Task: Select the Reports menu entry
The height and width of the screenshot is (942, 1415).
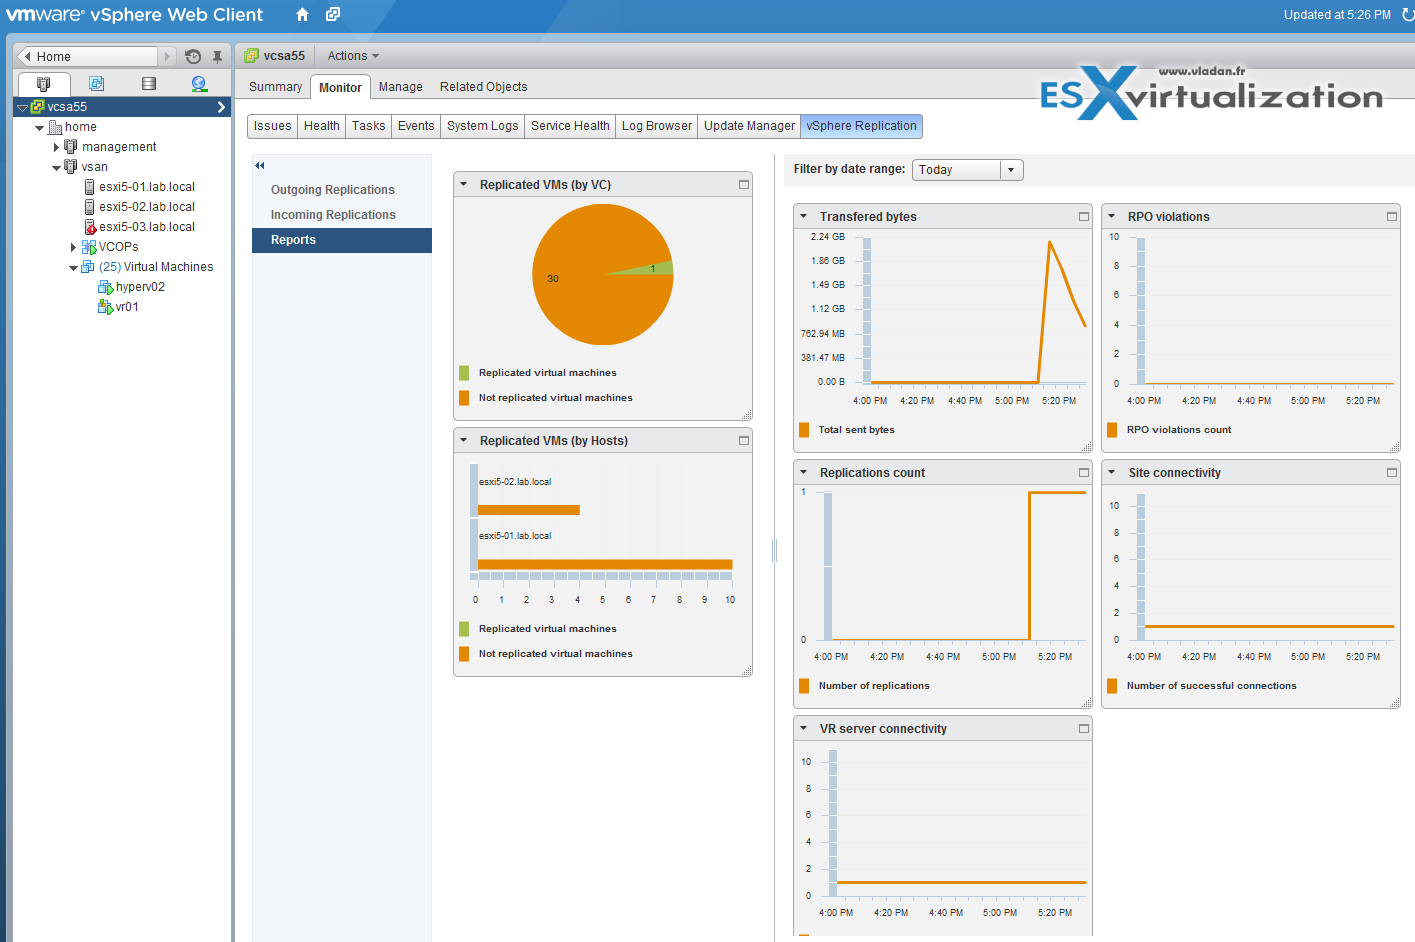Action: tap(342, 240)
